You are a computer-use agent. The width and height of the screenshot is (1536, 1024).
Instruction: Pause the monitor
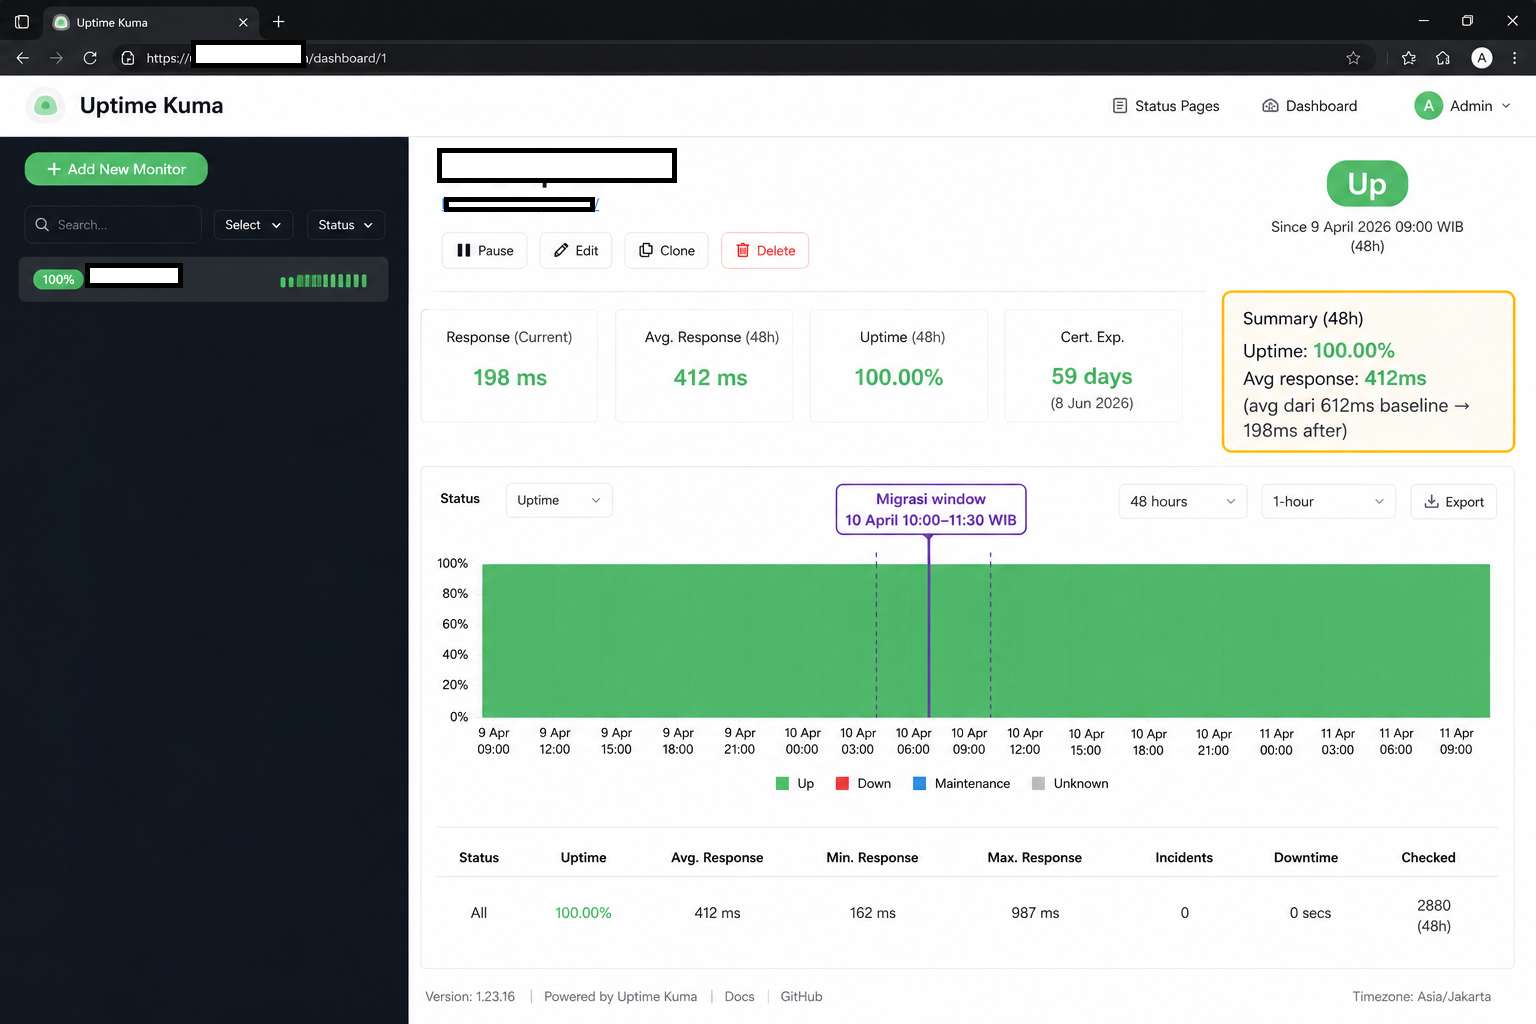pos(485,250)
